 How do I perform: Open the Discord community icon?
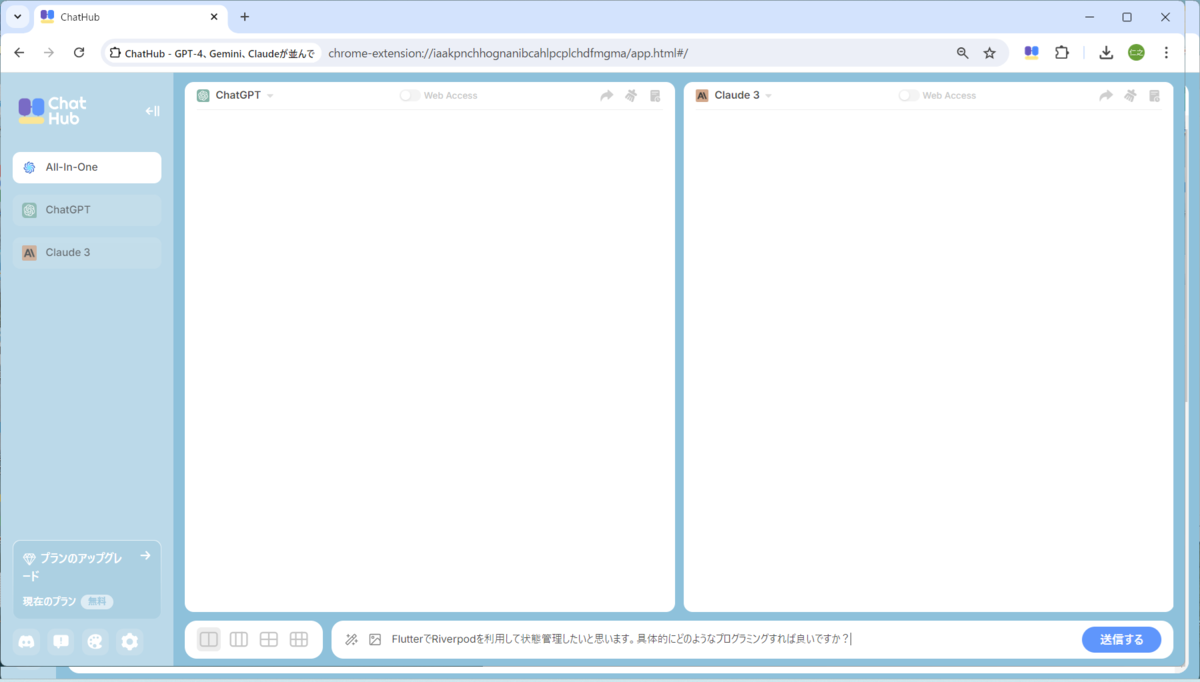pyautogui.click(x=27, y=642)
